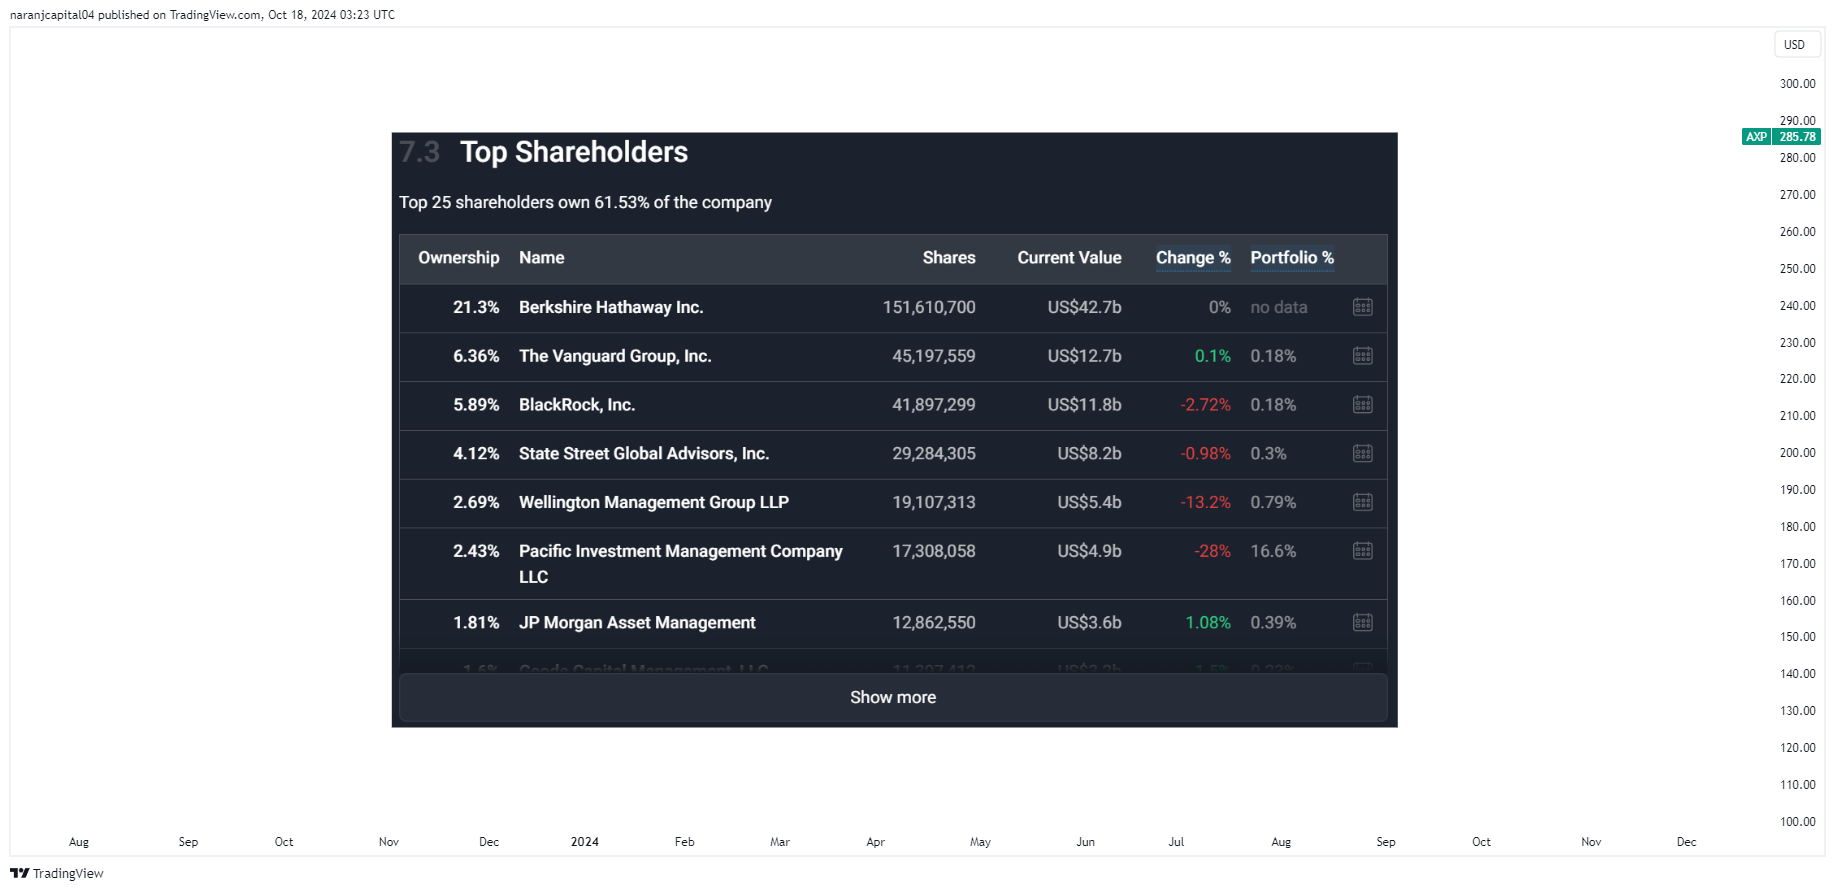The height and width of the screenshot is (891, 1835).
Task: Click the Name column header
Action: pos(541,258)
